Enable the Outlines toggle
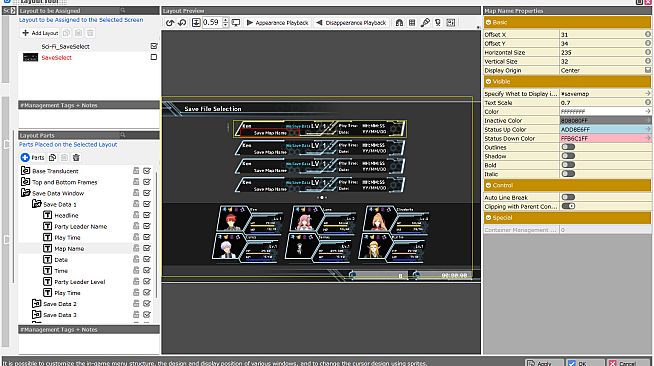This screenshot has height=366, width=654. click(568, 147)
